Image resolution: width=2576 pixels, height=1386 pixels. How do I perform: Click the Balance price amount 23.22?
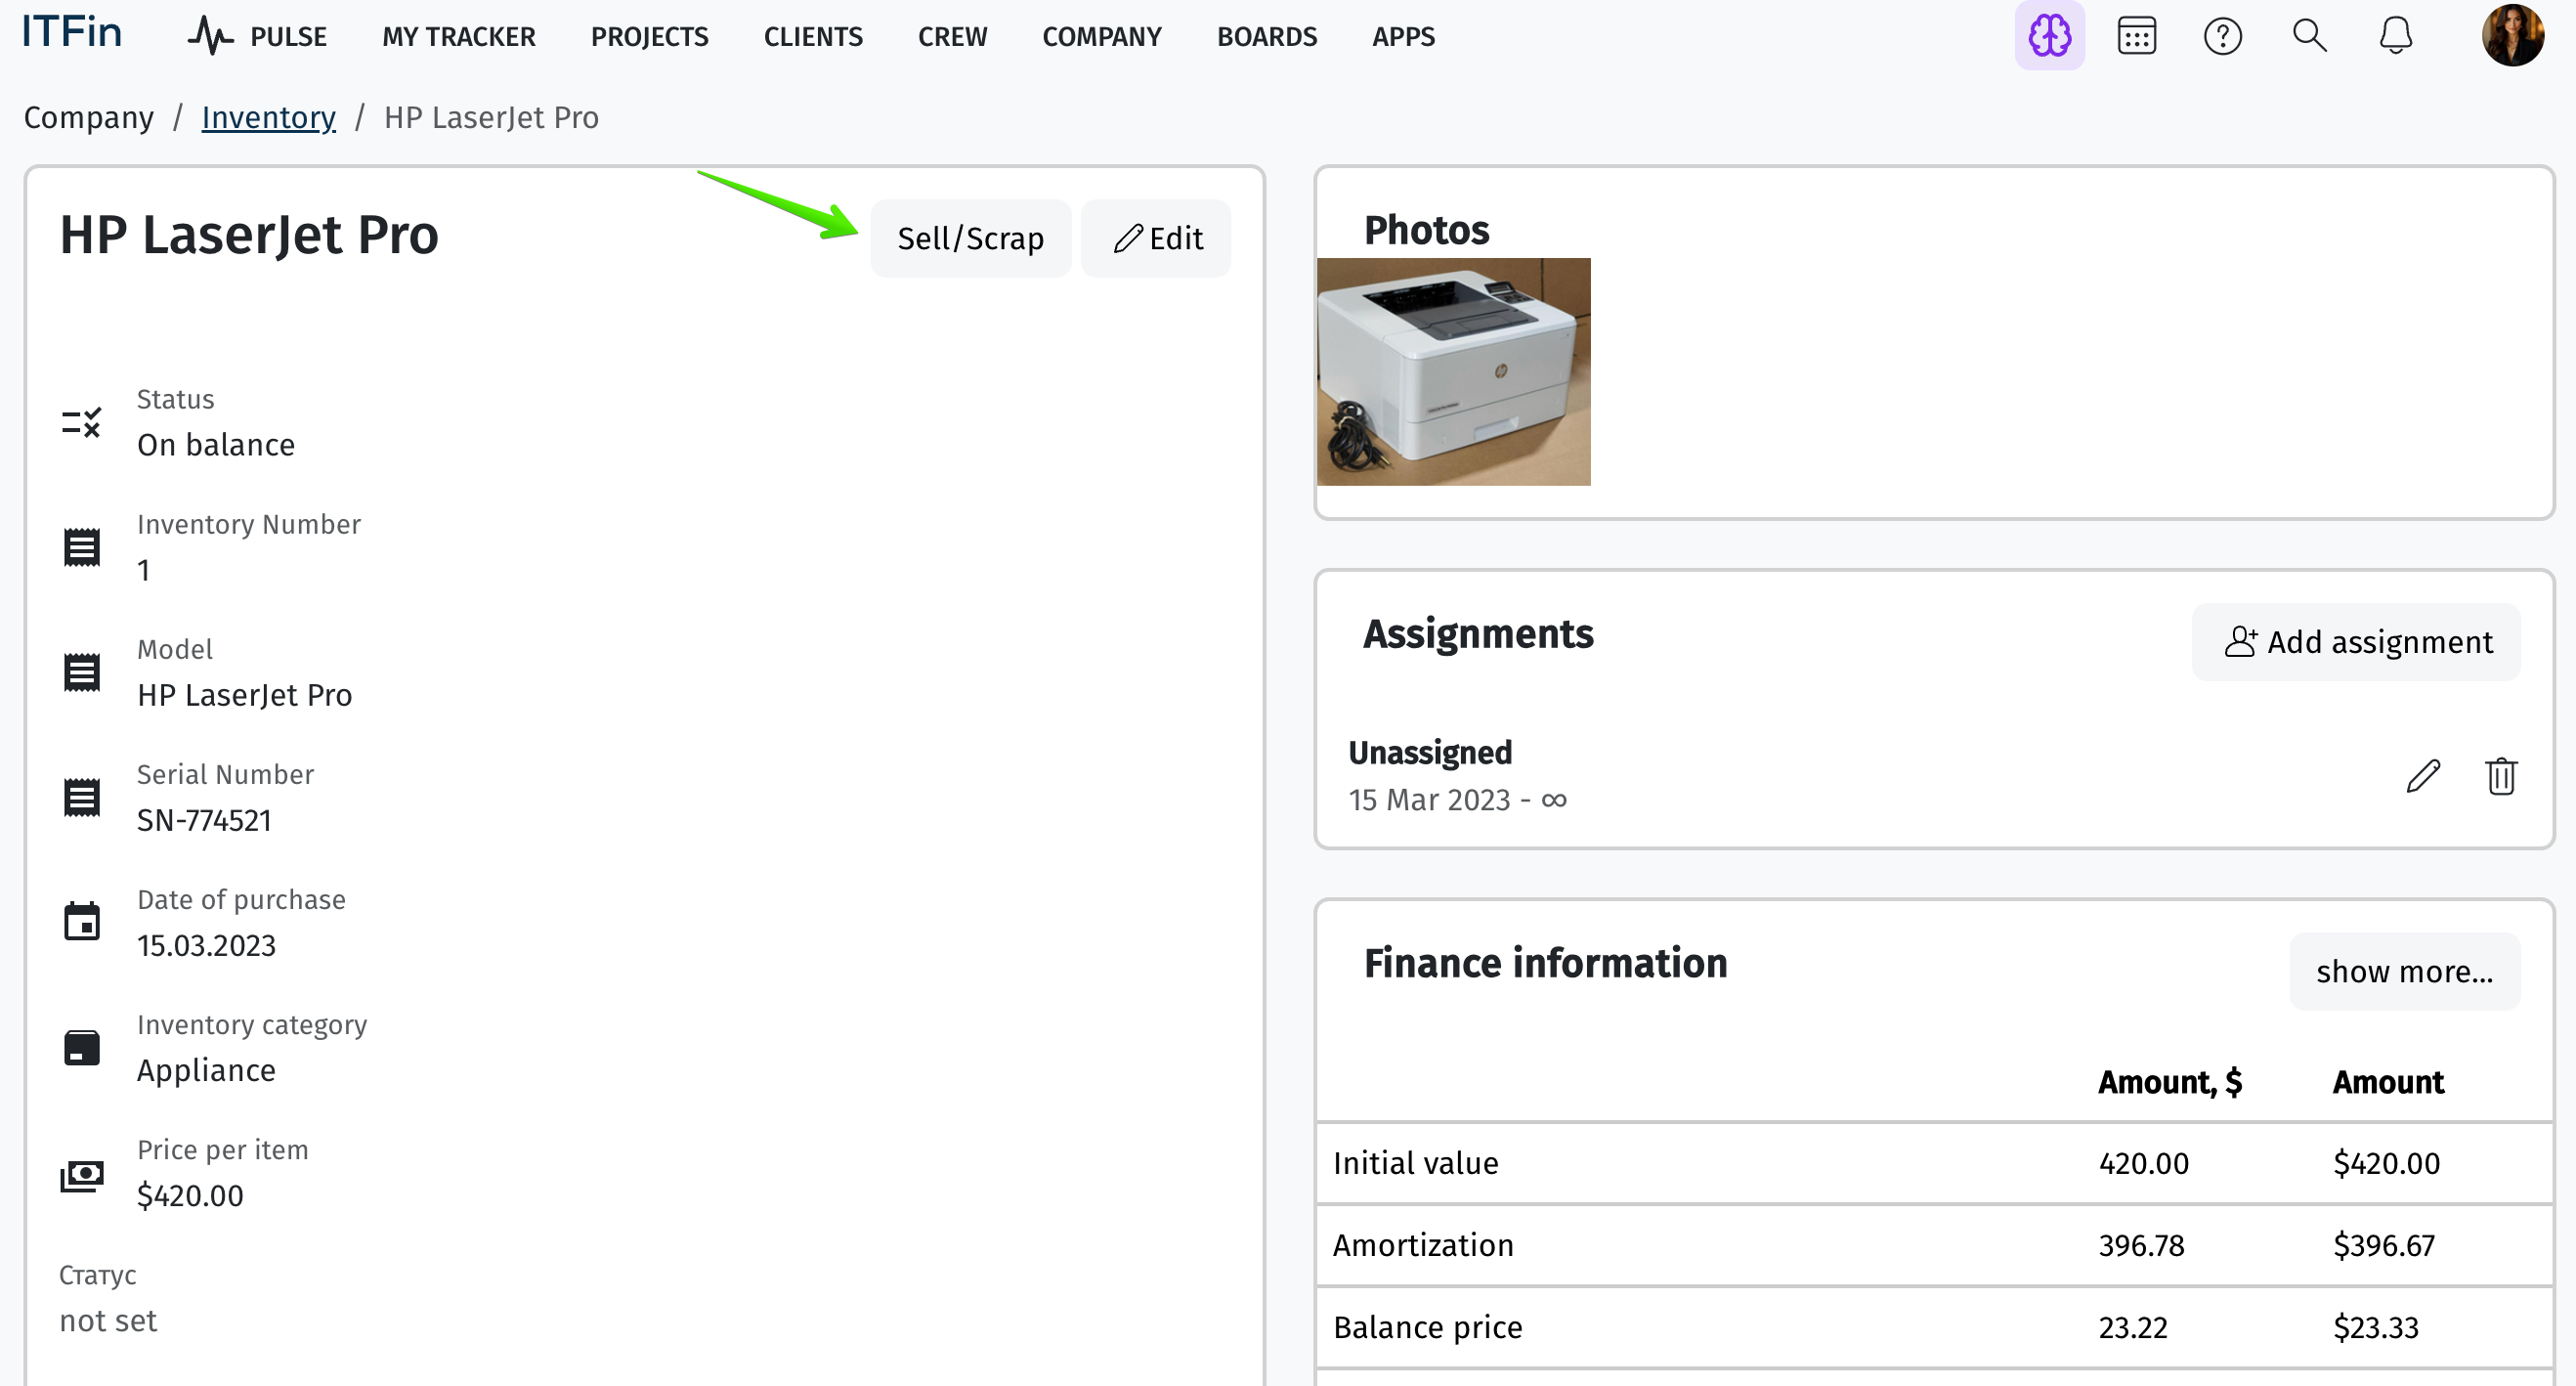(2133, 1327)
